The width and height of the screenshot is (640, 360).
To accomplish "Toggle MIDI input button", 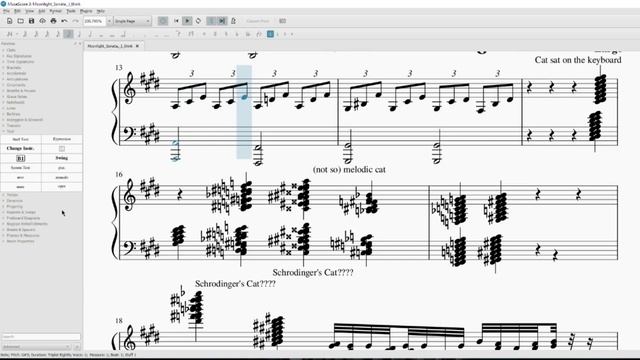I will pyautogui.click(x=163, y=21).
